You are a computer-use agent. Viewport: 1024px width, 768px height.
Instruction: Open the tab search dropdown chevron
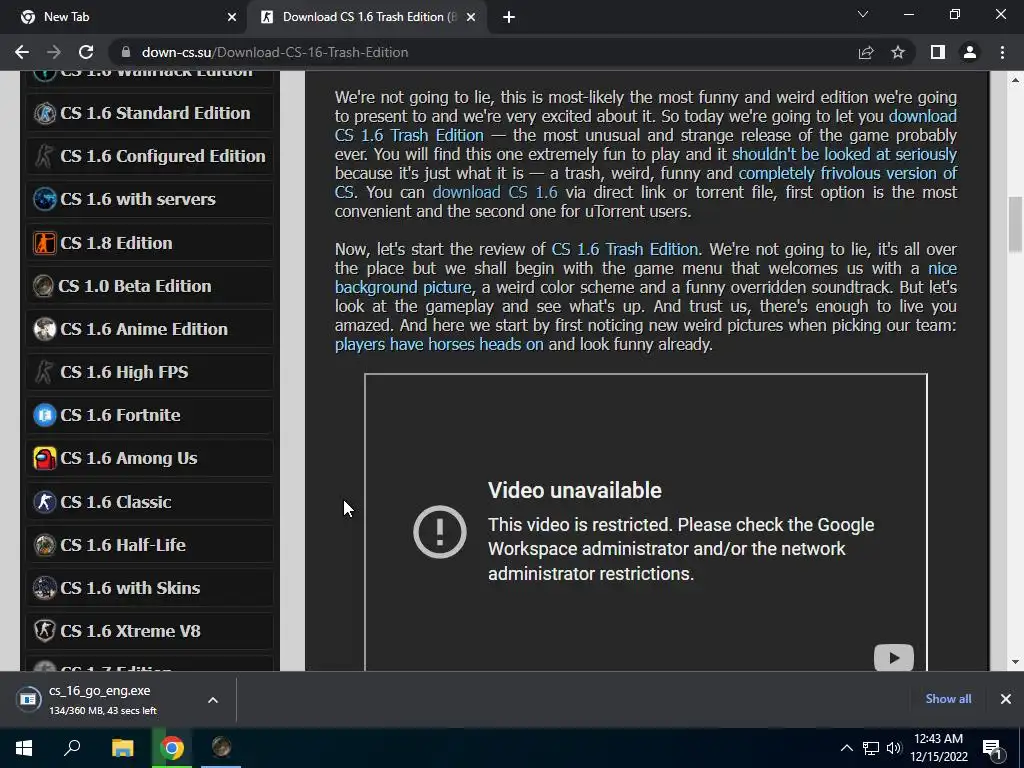[863, 14]
